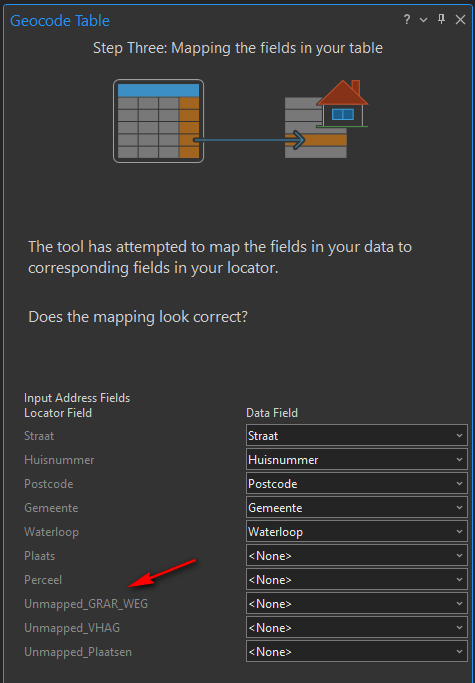Expand the Waterloop data field dropdown
The height and width of the screenshot is (683, 475).
coord(356,531)
